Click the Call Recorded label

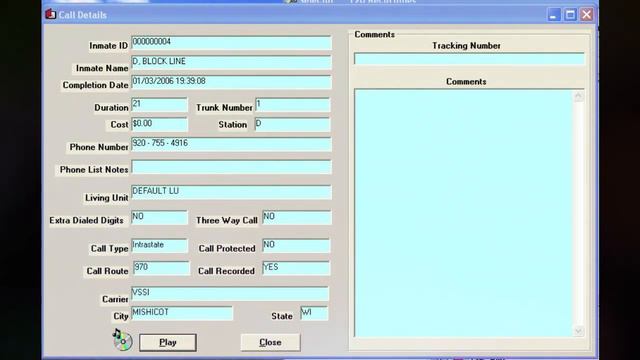(226, 271)
